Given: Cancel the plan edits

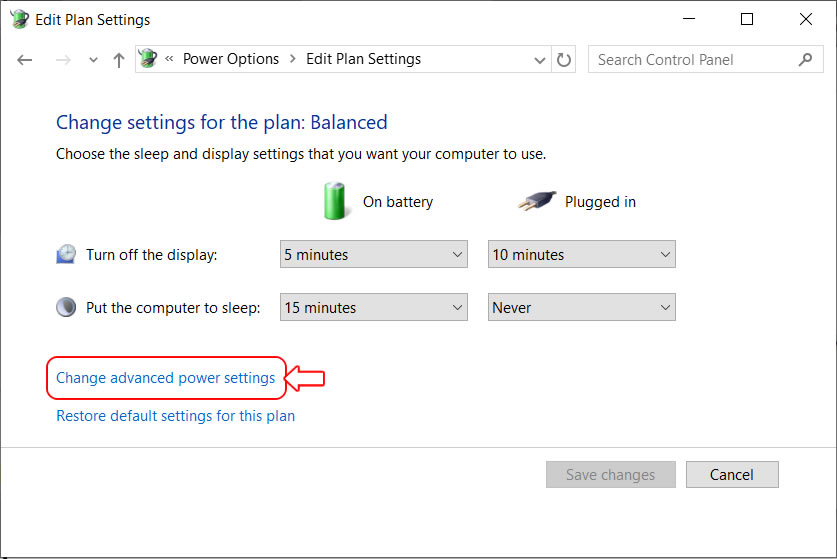Looking at the screenshot, I should click(732, 474).
